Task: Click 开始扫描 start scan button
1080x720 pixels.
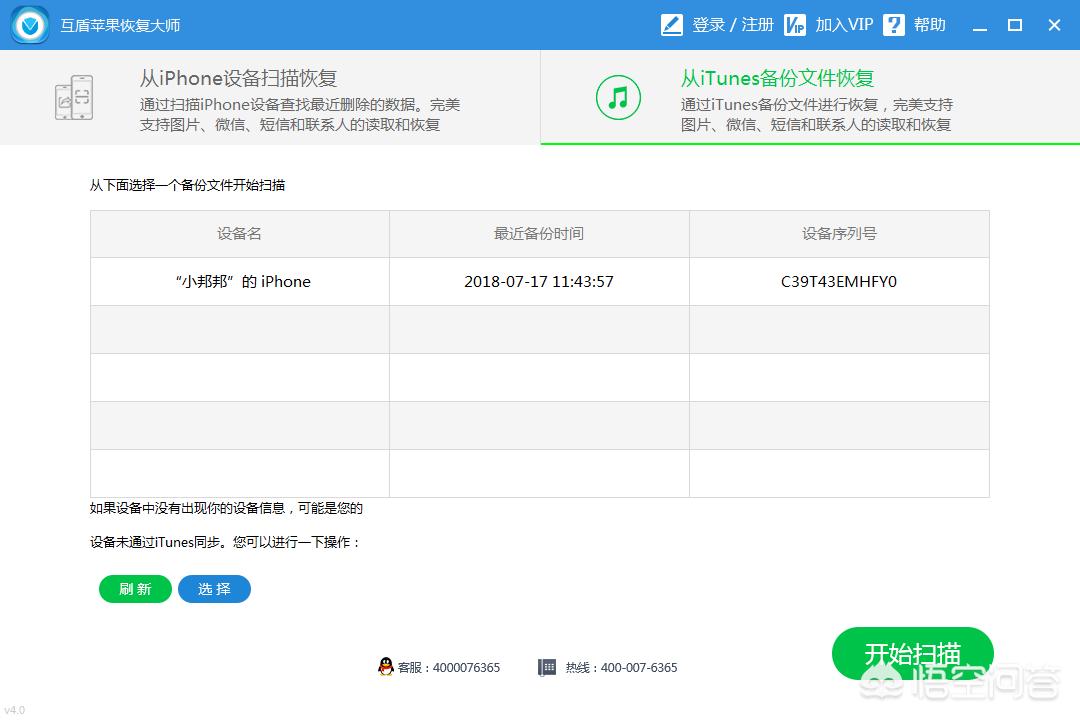Action: pyautogui.click(x=913, y=653)
